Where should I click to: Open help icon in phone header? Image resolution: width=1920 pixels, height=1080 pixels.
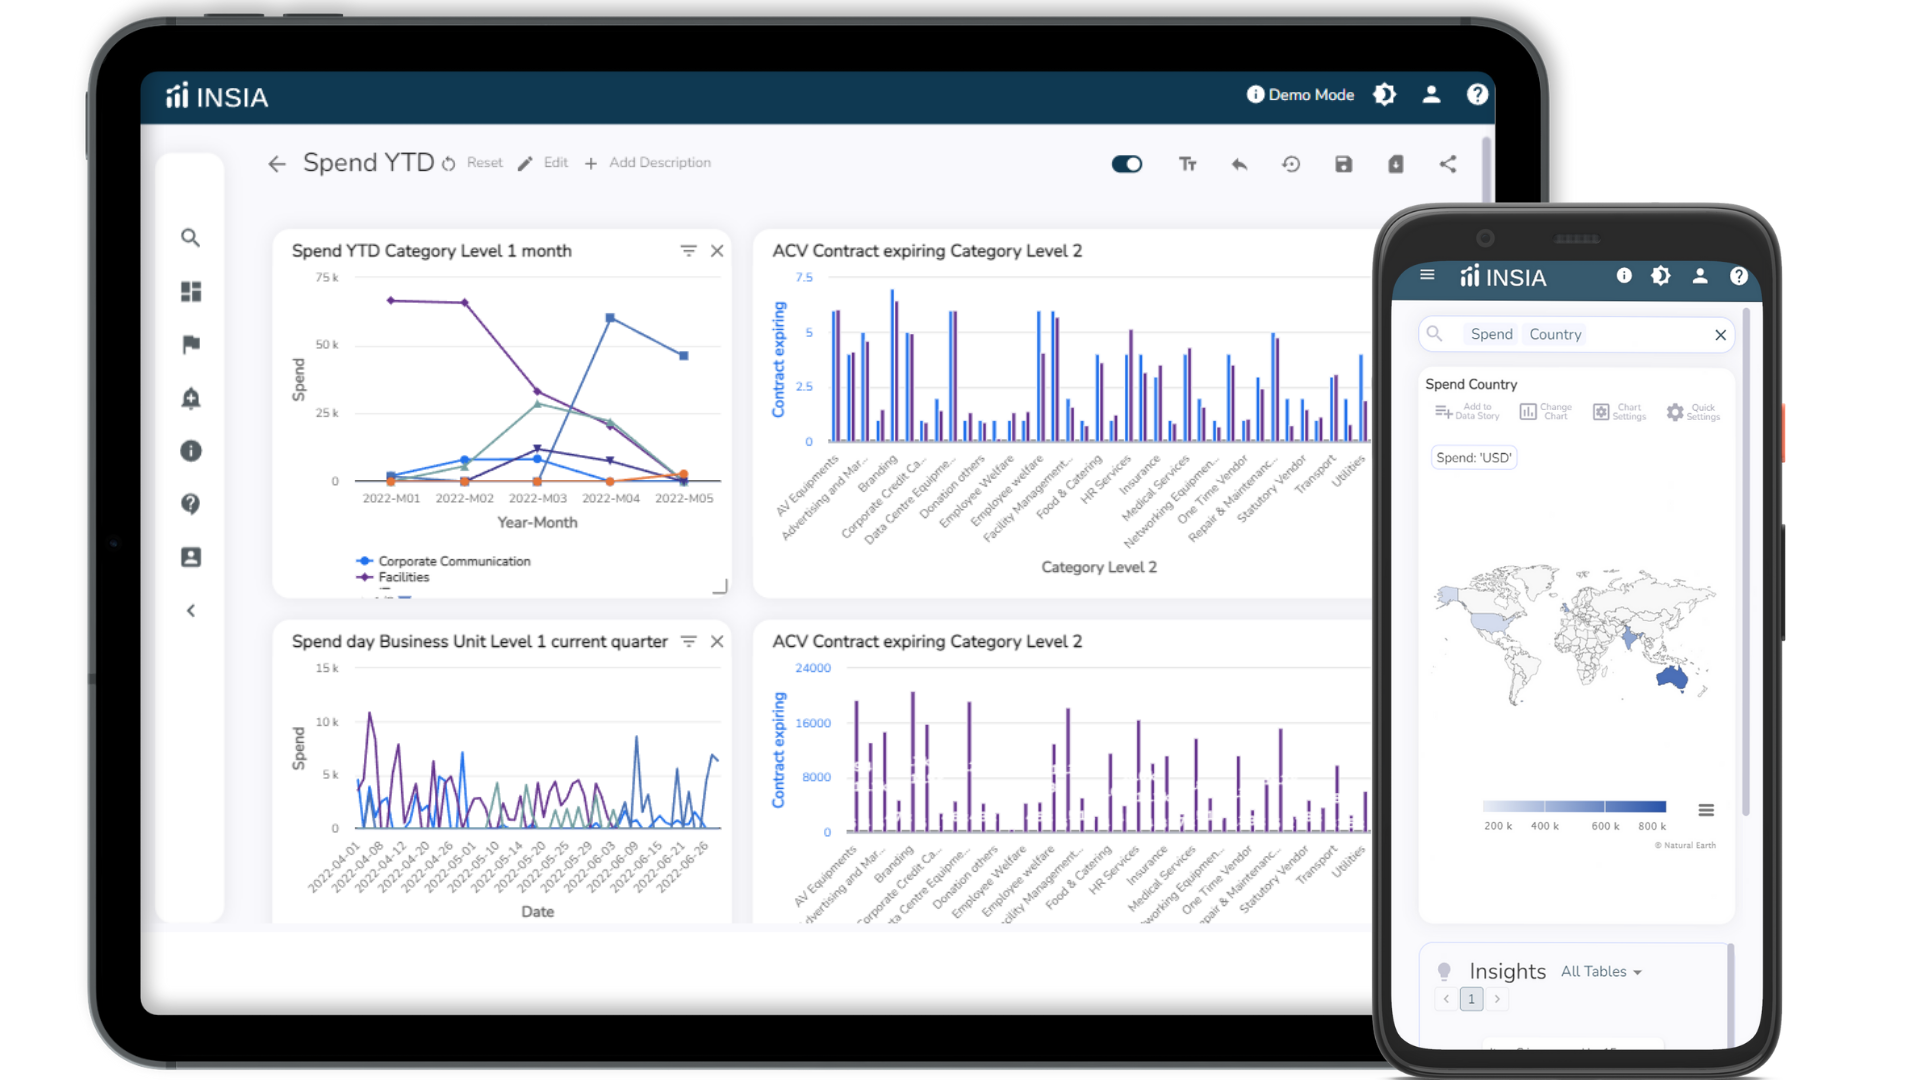(1739, 276)
